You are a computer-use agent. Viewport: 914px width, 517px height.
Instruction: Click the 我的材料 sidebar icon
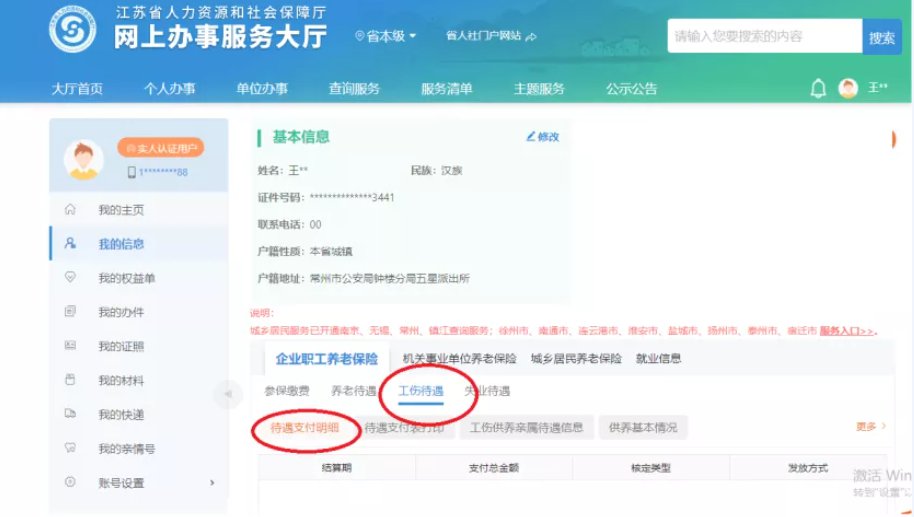point(70,380)
